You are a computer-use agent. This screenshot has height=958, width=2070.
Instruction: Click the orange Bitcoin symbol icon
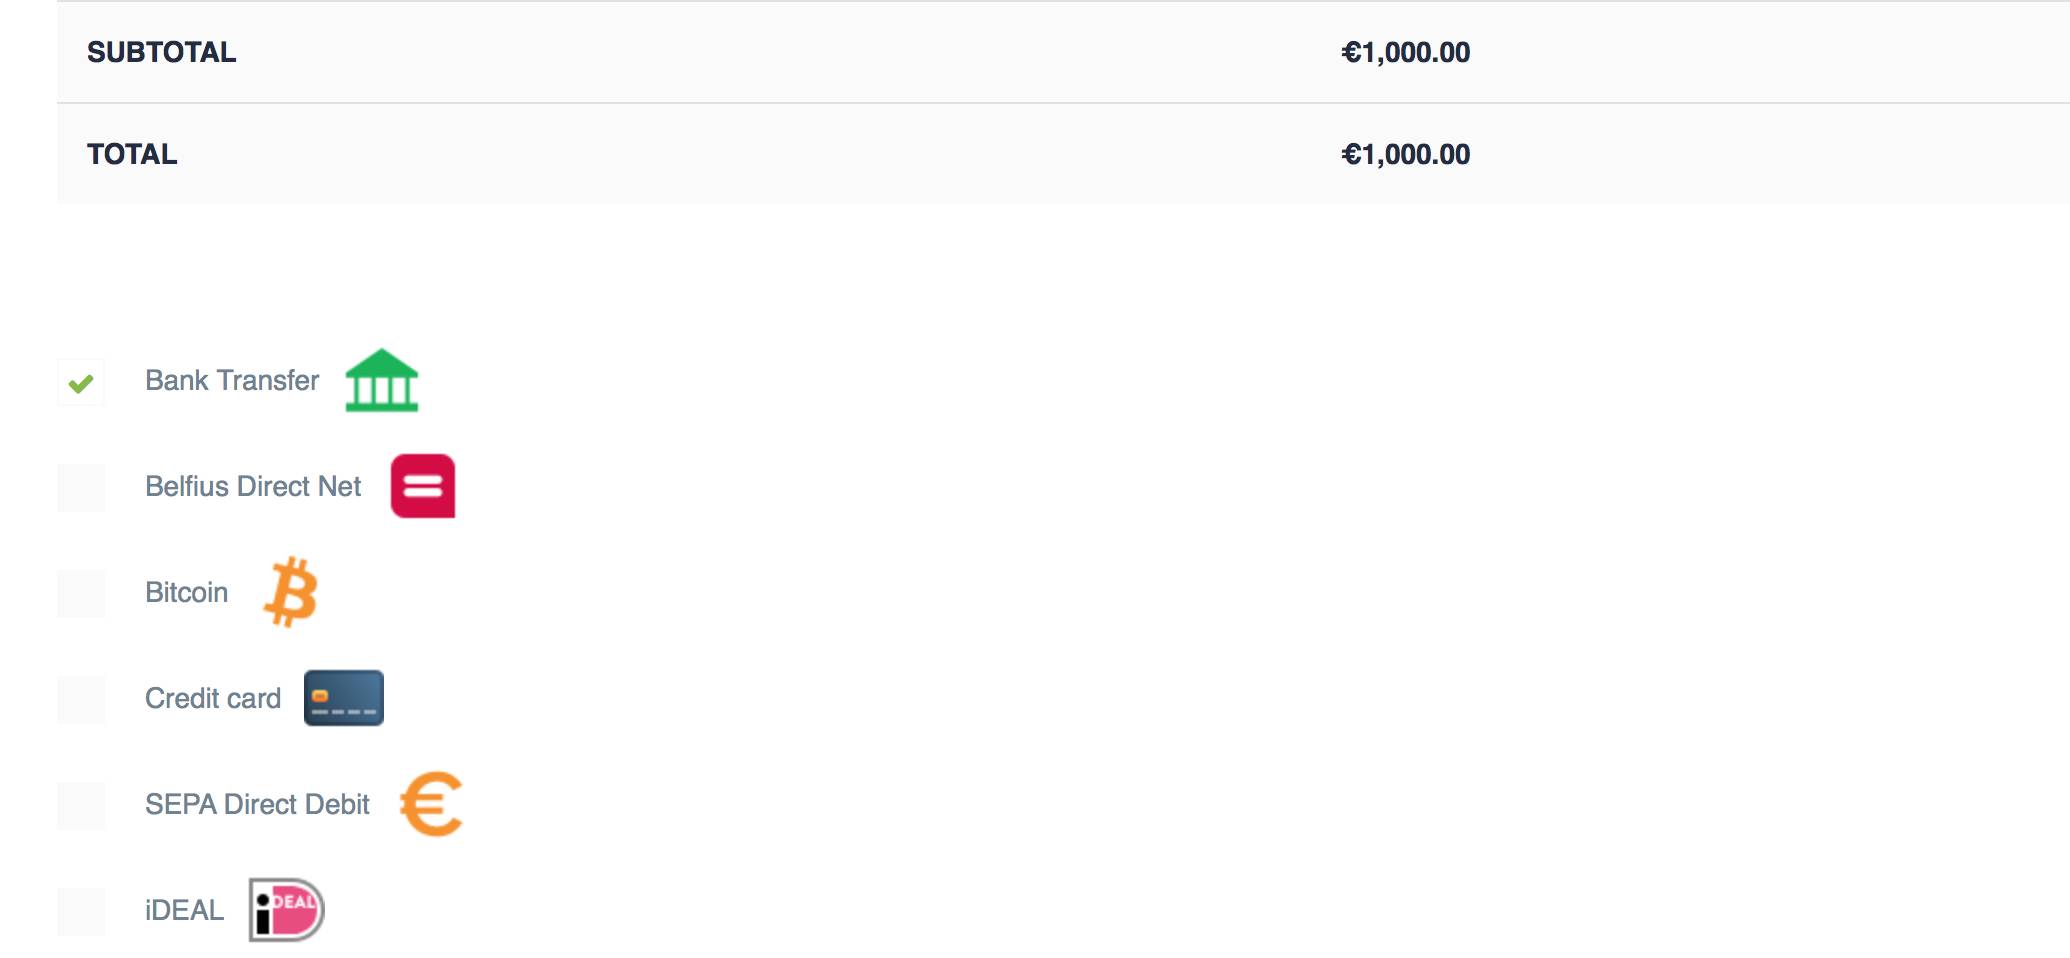click(291, 592)
